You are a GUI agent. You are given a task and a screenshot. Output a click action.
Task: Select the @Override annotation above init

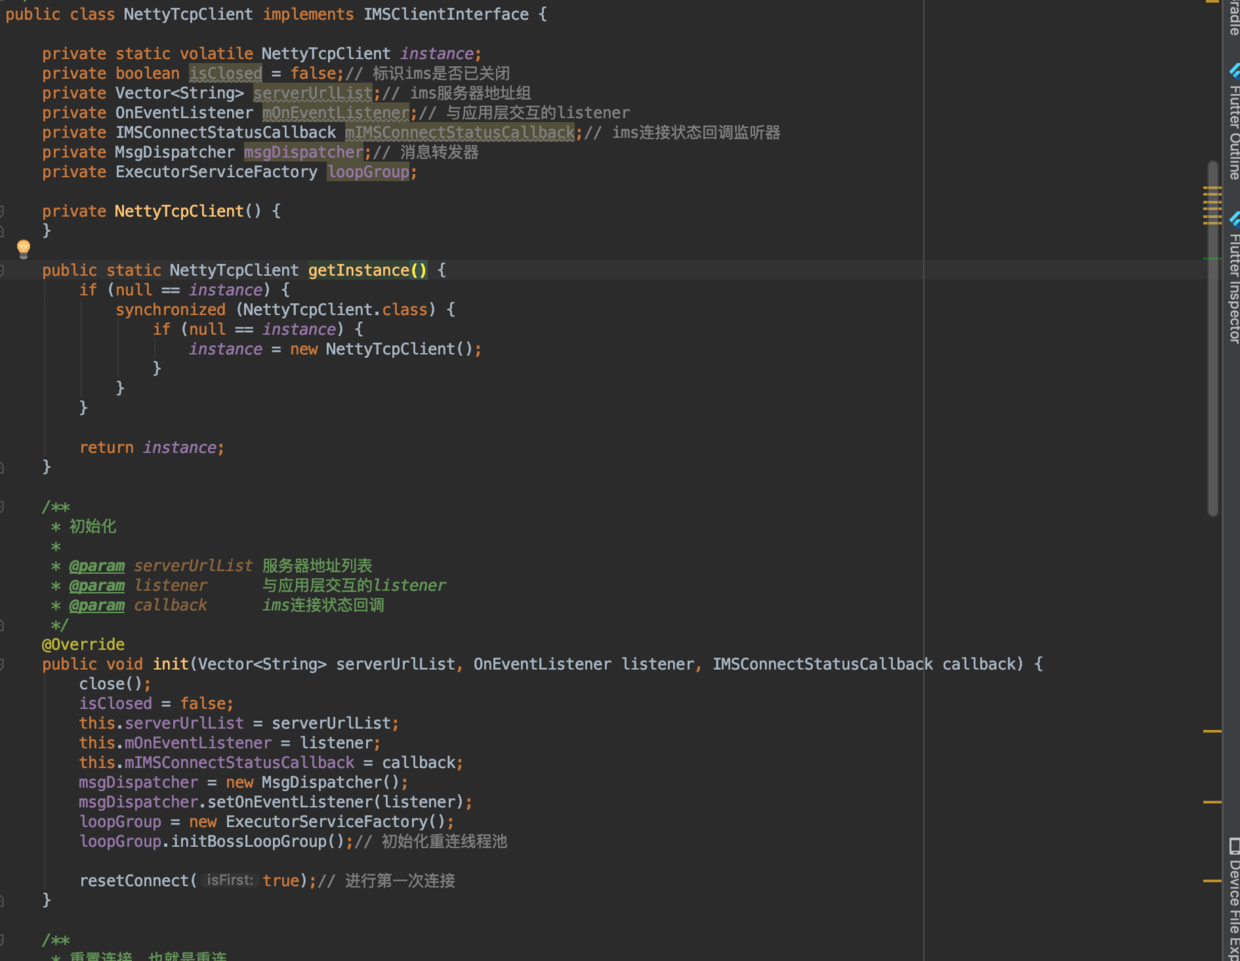point(83,644)
